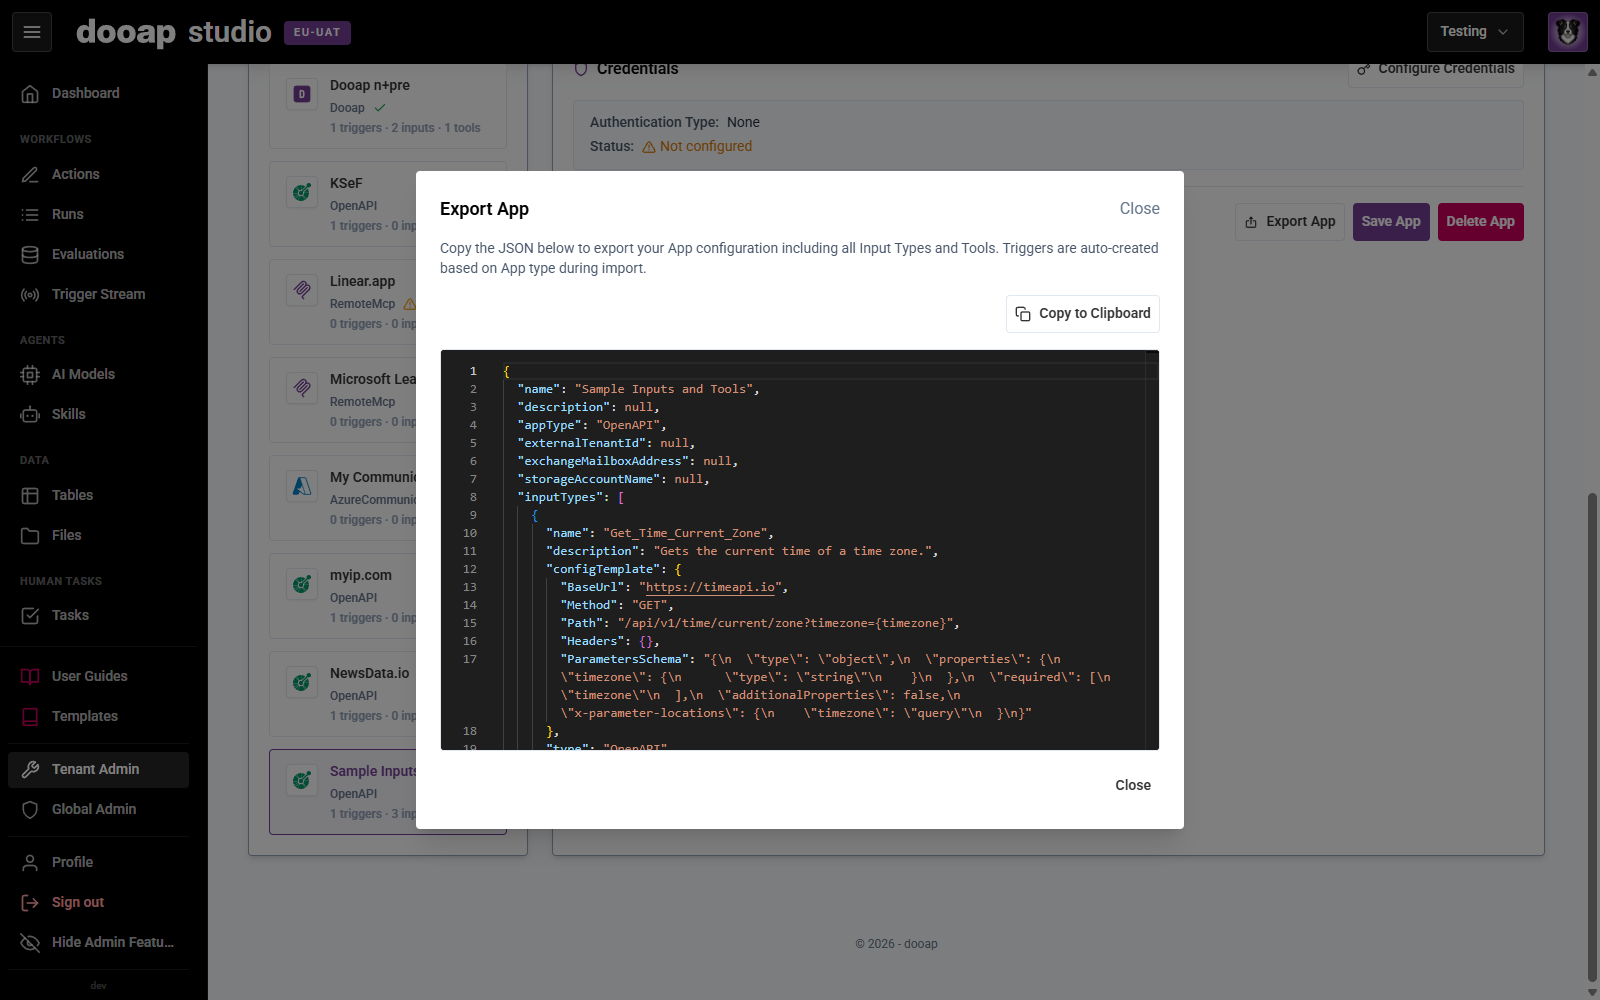Click the AI Models chip icon
The width and height of the screenshot is (1600, 1000).
pyautogui.click(x=30, y=374)
